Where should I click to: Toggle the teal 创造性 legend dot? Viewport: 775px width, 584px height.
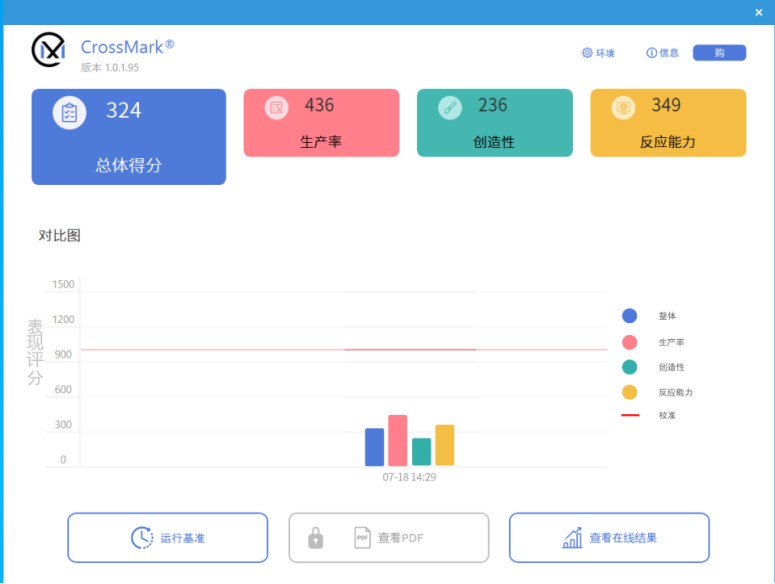pos(629,367)
